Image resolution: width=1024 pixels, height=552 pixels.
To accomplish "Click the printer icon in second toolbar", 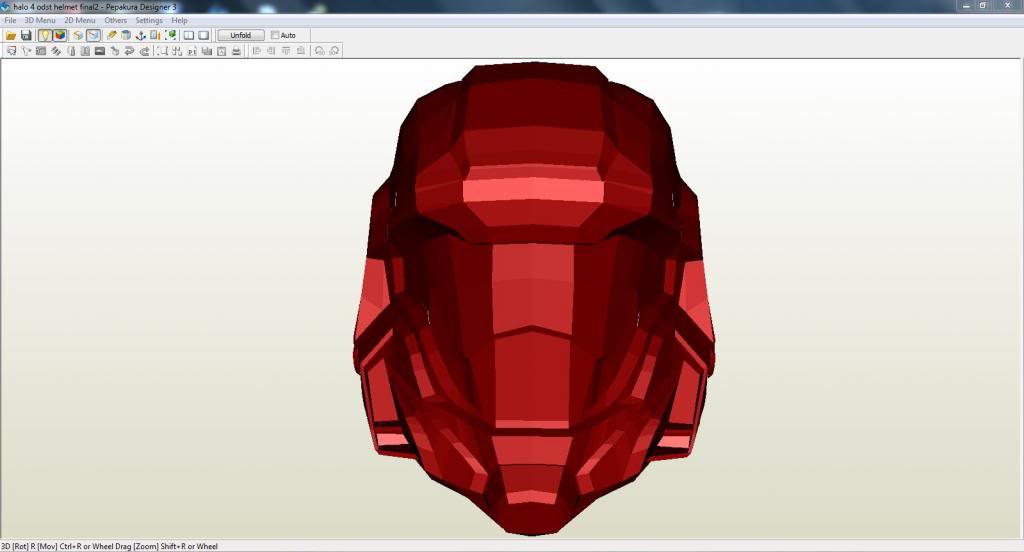I will click(236, 51).
